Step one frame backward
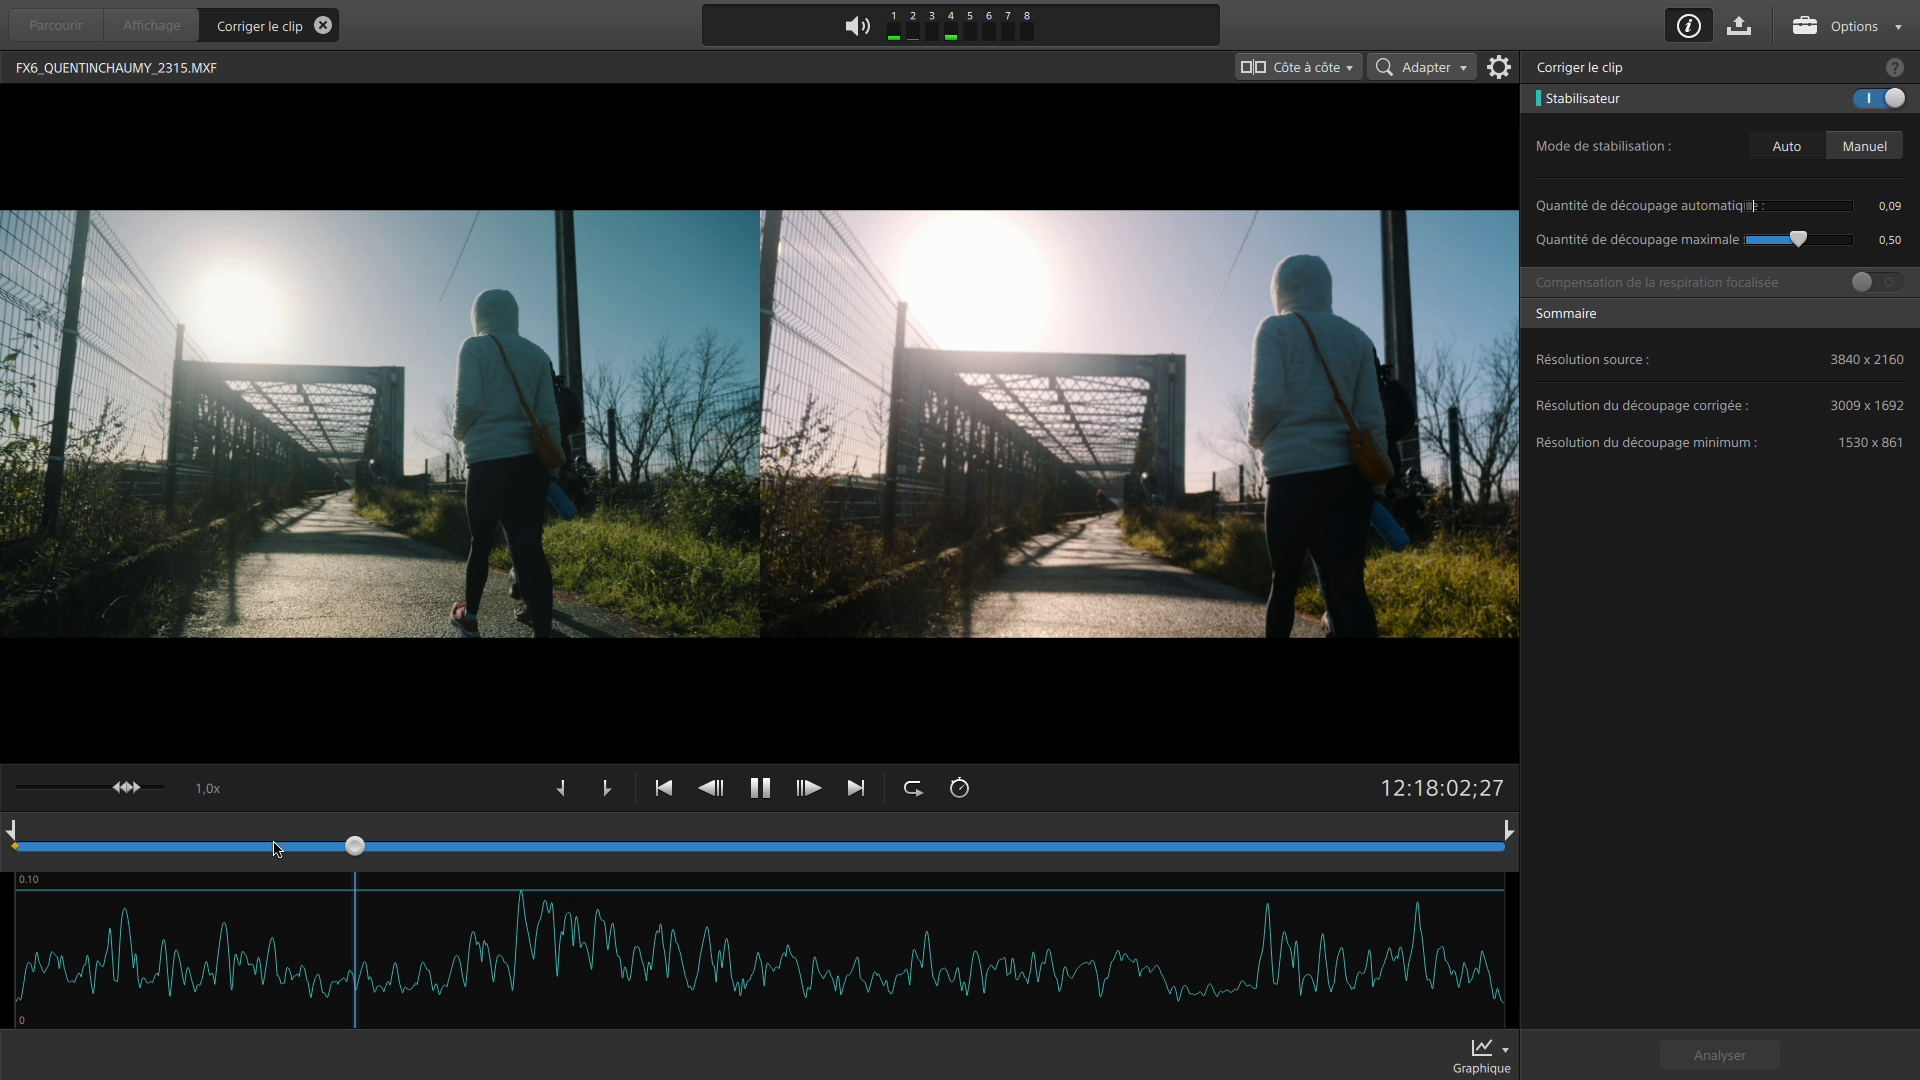This screenshot has height=1080, width=1920. (711, 788)
